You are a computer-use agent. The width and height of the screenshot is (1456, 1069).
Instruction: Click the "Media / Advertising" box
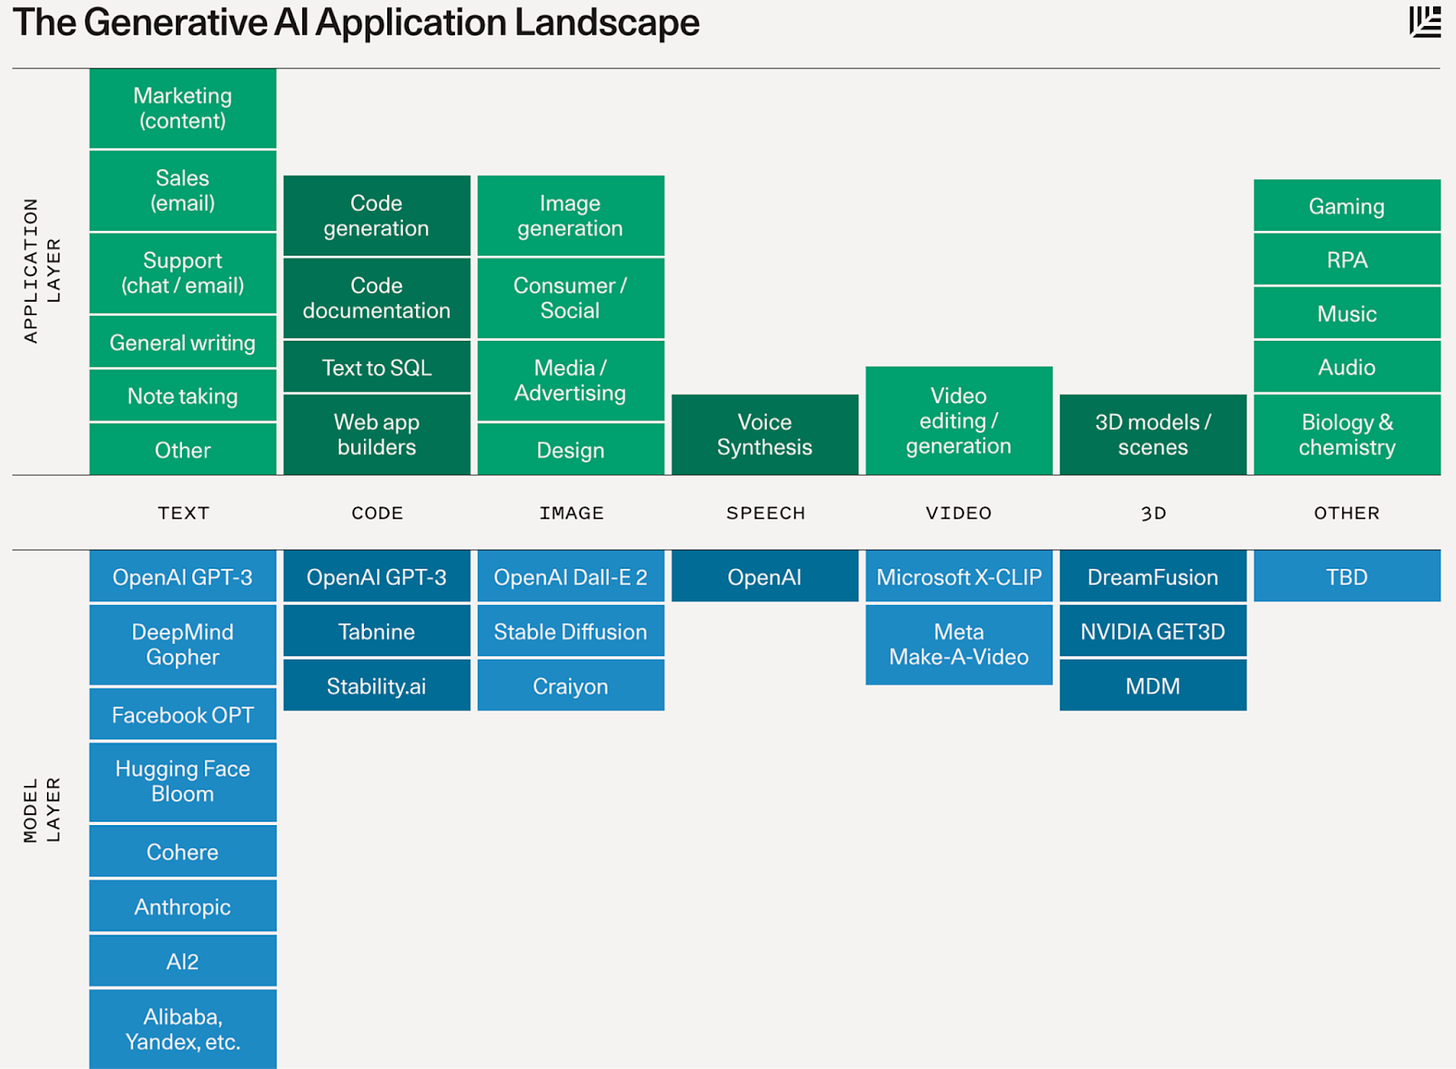(x=571, y=380)
